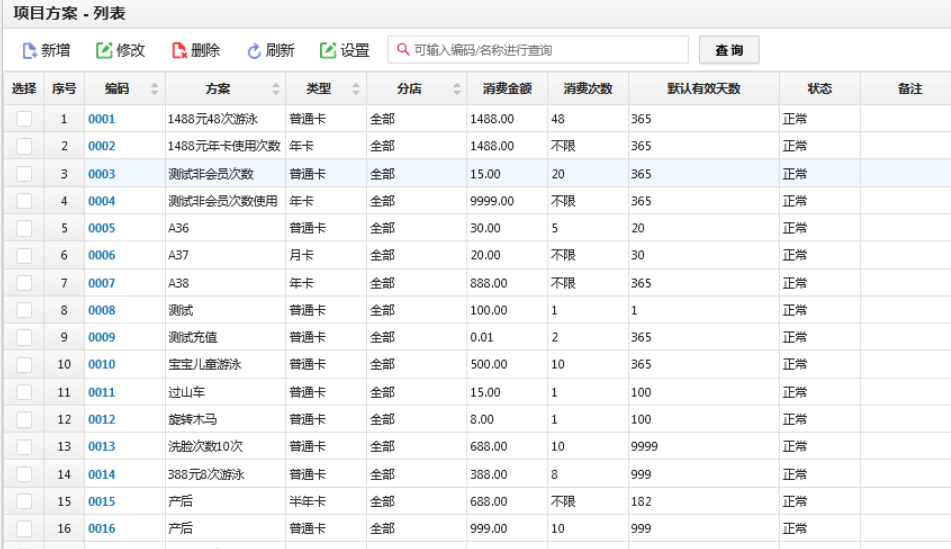Click the magnifier icon in search box
The image size is (951, 549).
[403, 49]
